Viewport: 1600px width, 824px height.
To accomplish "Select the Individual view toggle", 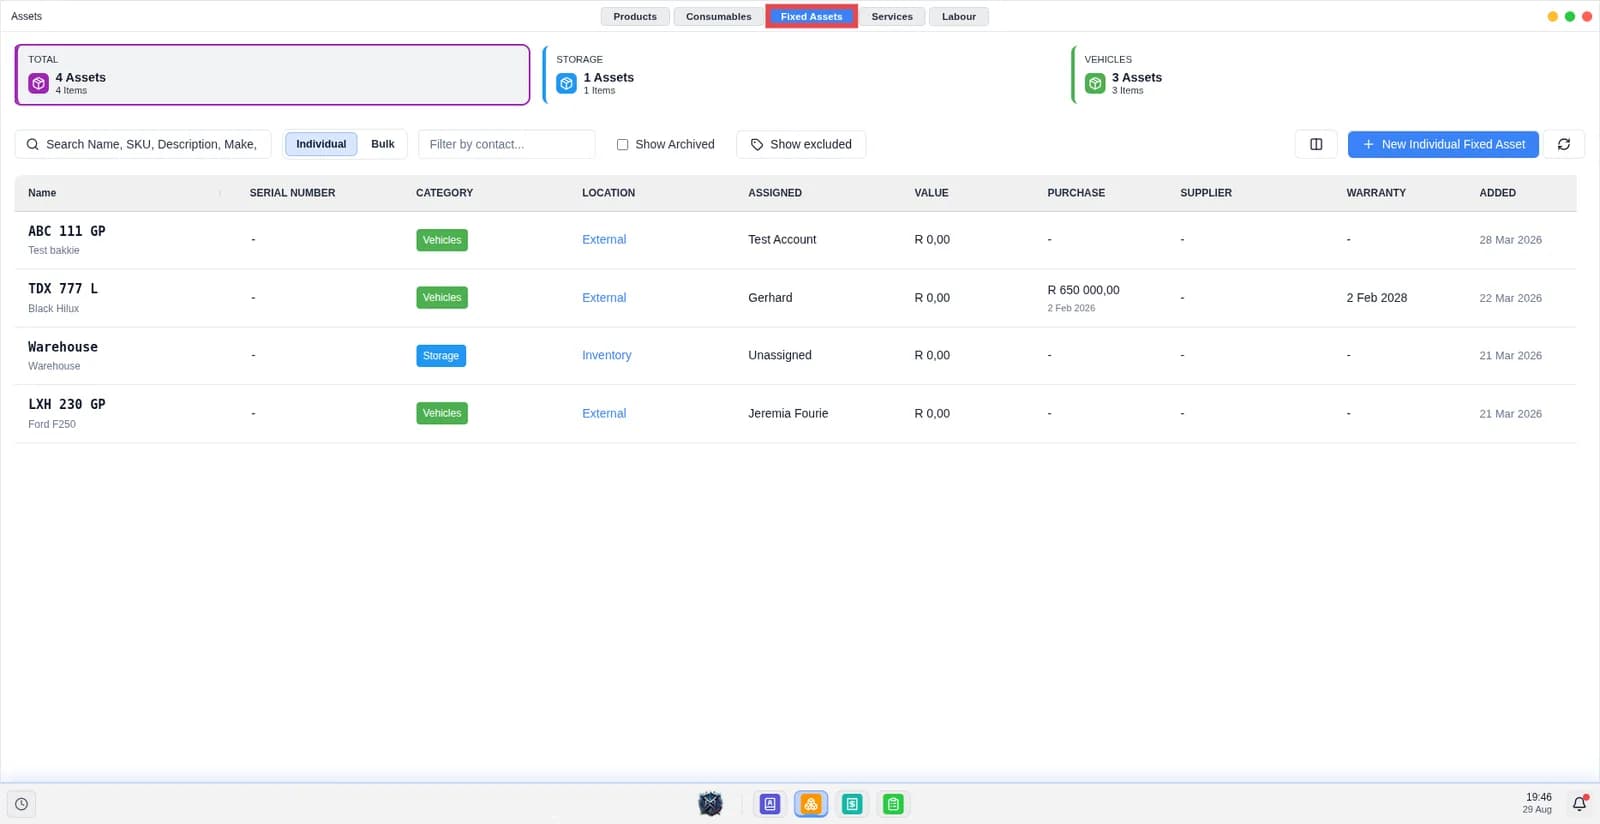I will pyautogui.click(x=321, y=144).
